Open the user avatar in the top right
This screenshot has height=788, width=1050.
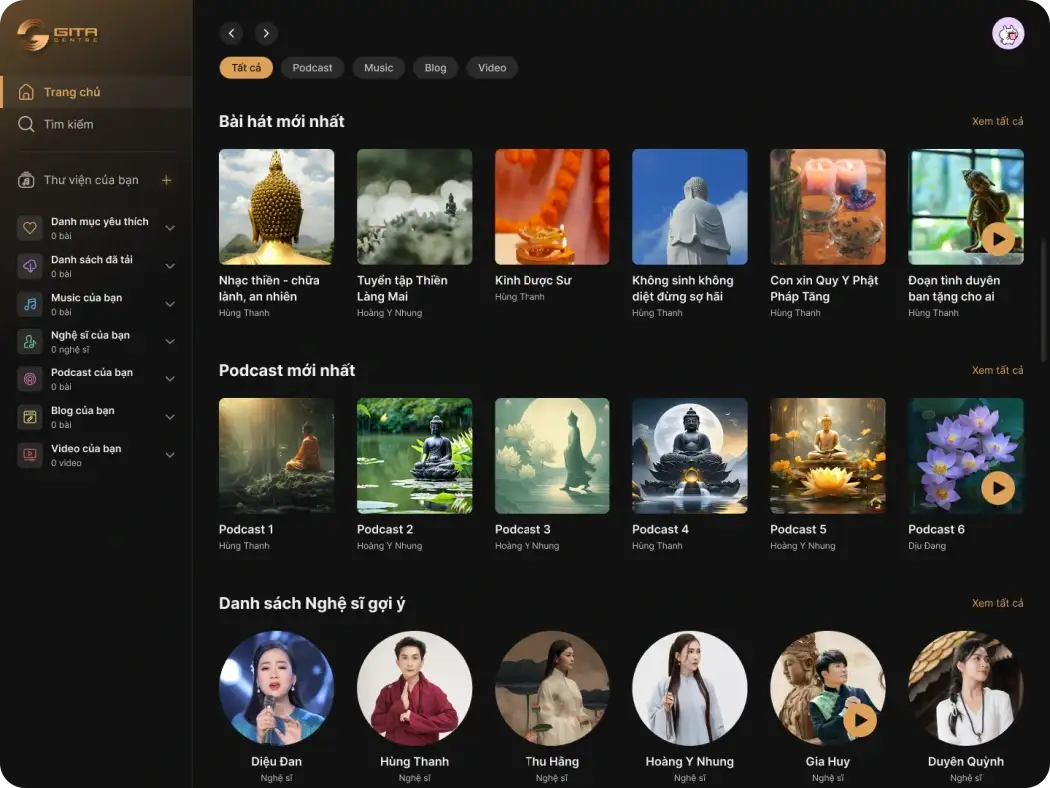click(1008, 33)
